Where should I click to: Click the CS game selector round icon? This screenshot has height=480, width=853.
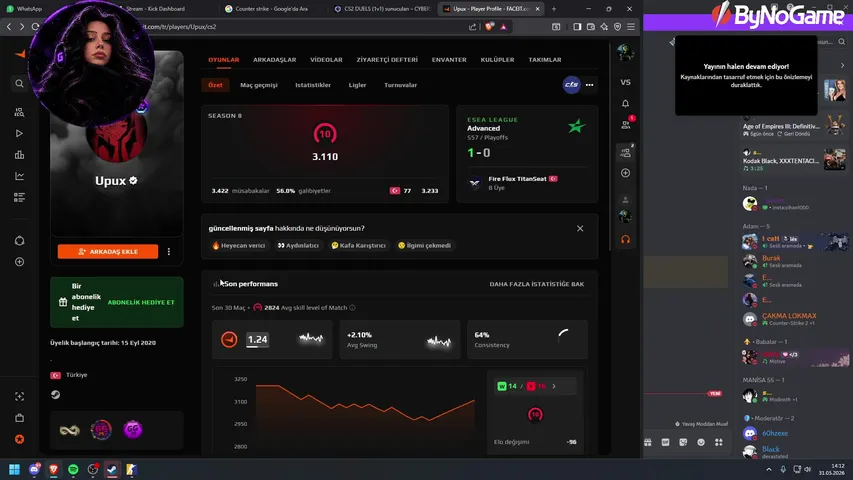tap(571, 84)
